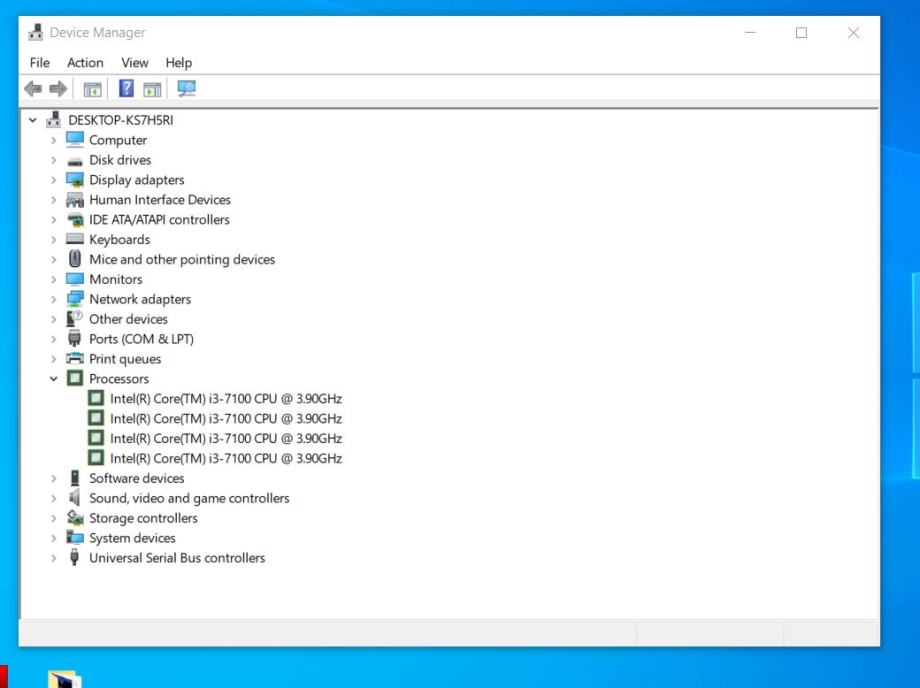Select the Software devices label
The image size is (920, 688).
[x=137, y=479]
